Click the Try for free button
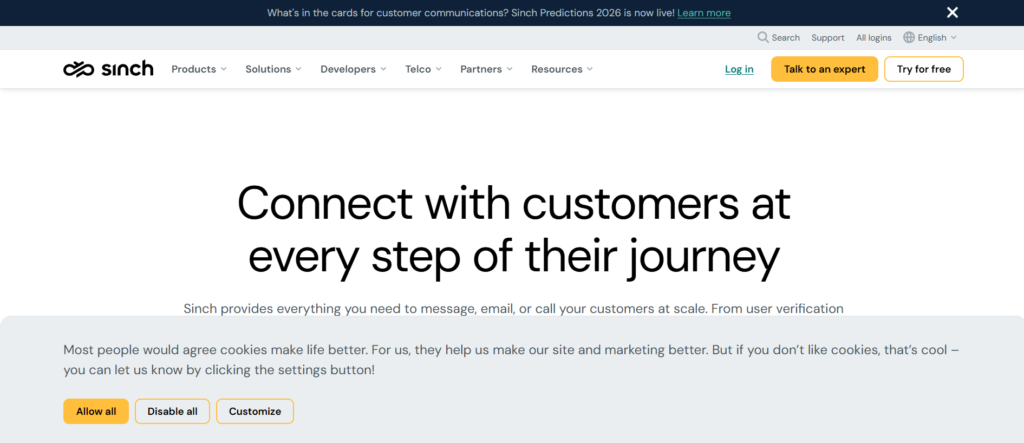The height and width of the screenshot is (443, 1024). 923,69
